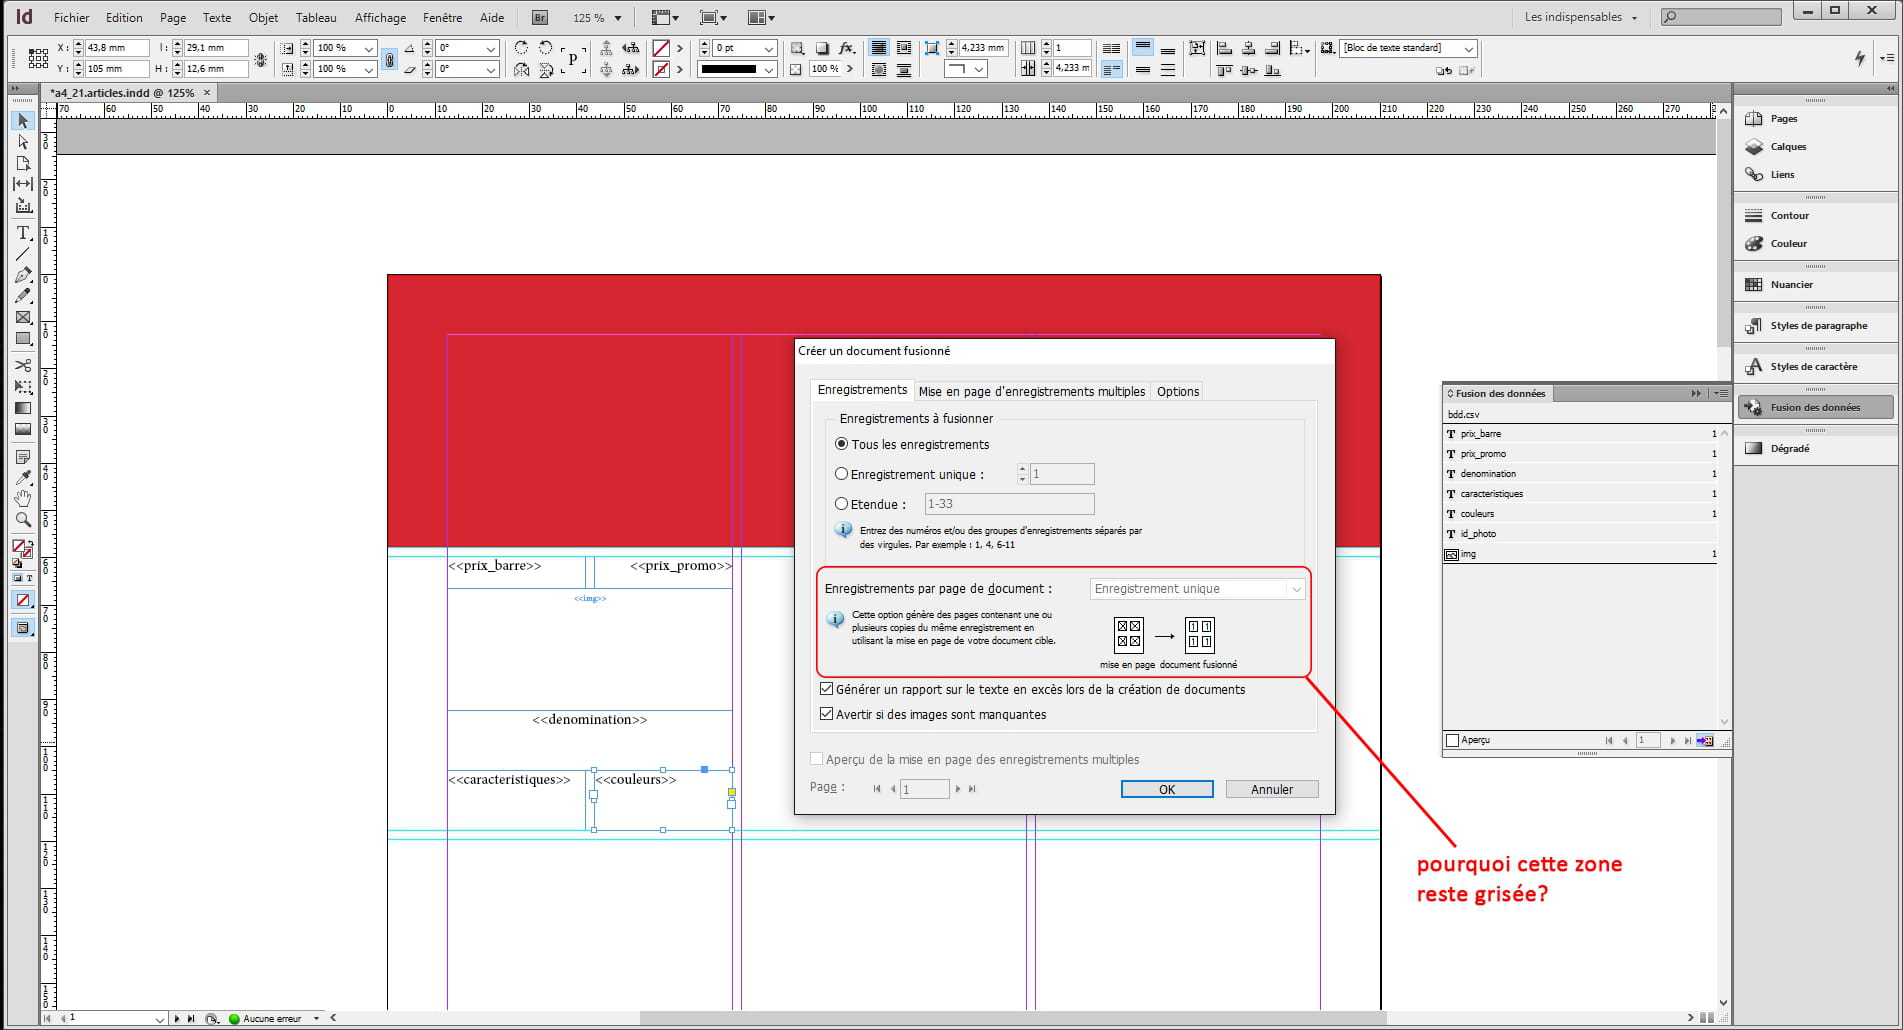This screenshot has width=1903, height=1030.
Task: Select the Zoom magnifier tool
Action: tap(23, 520)
